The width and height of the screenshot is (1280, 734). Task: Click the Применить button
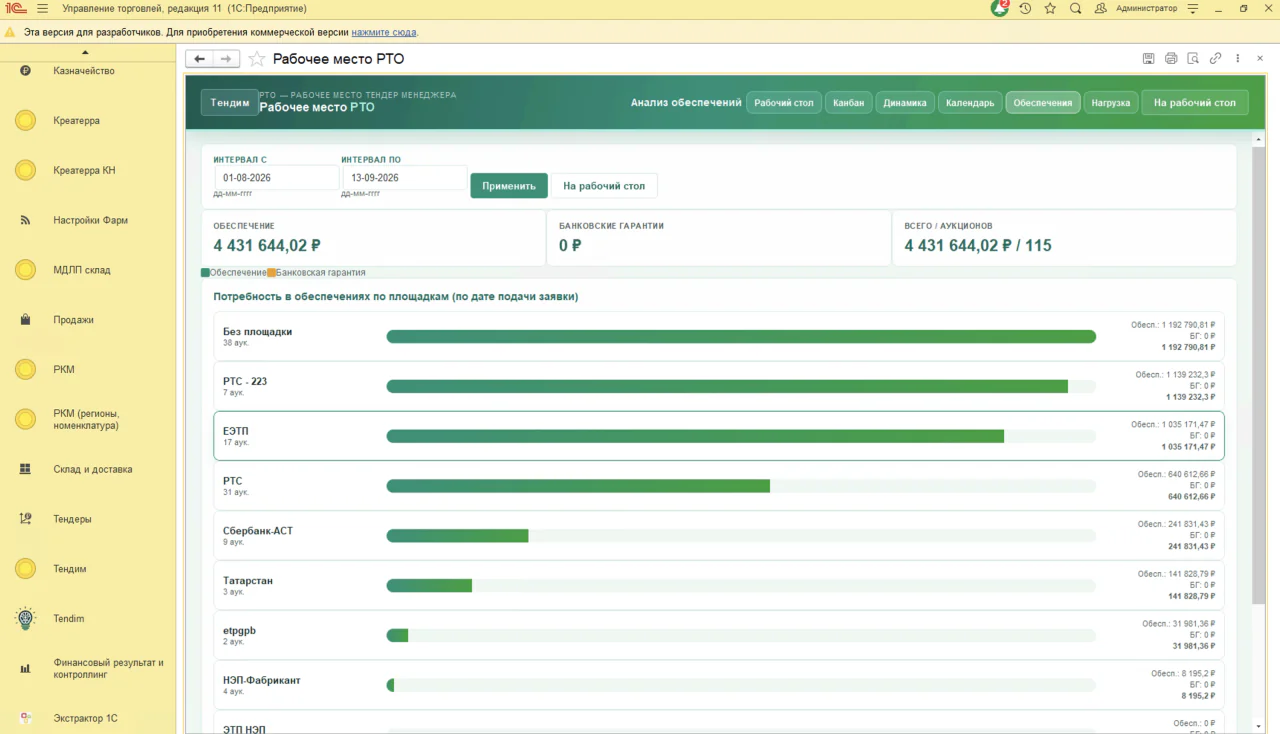pos(509,186)
